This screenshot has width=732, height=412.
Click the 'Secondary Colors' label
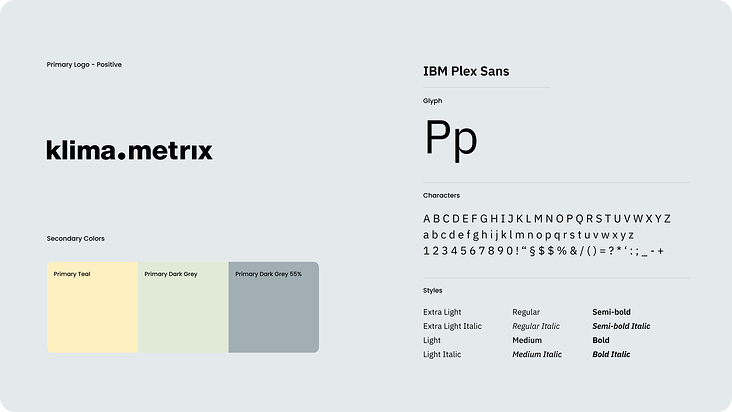[76, 238]
